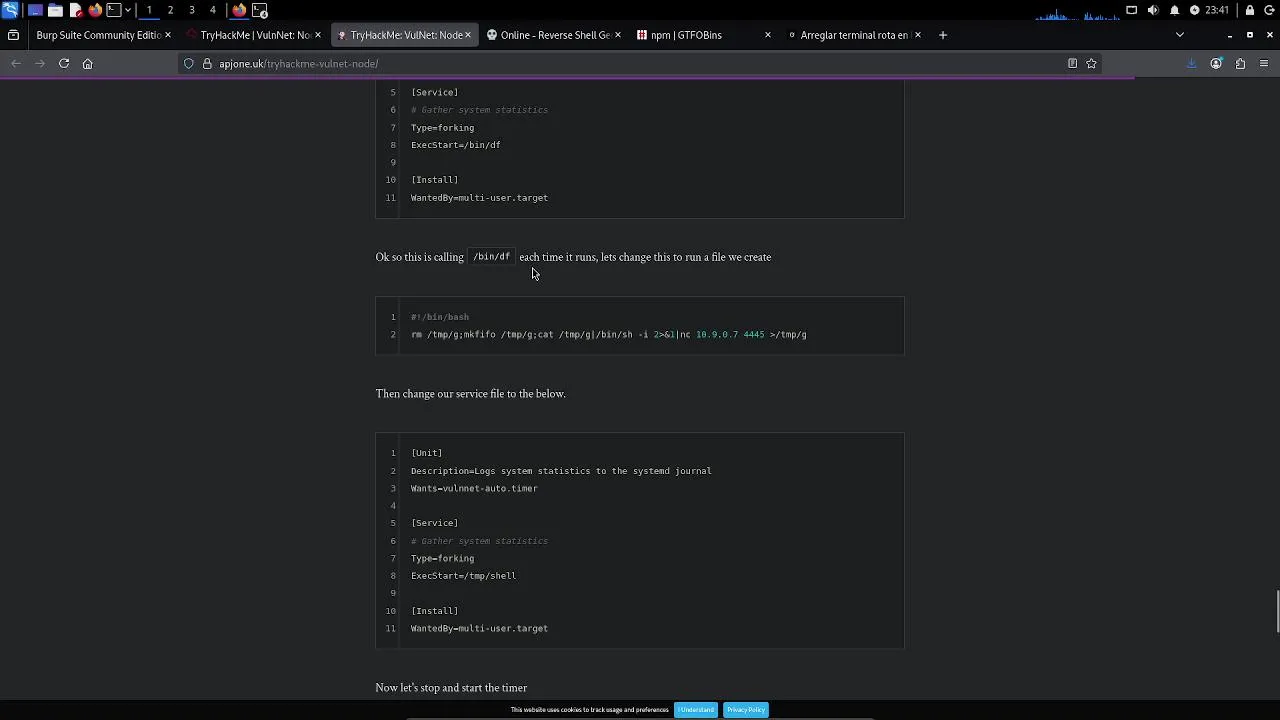Screen dimensions: 1280x720
Task: Switch to Arreglar terminal rota tab
Action: coord(852,35)
